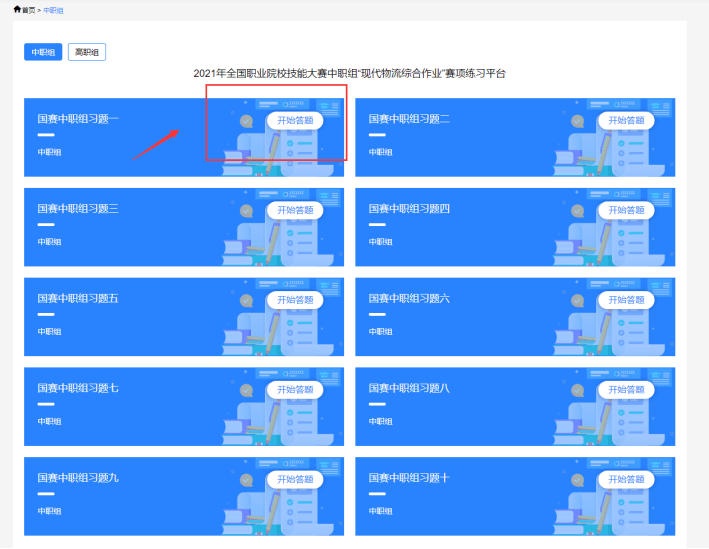The height and width of the screenshot is (549, 709).
Task: Choose the title 国赛中职组习题九
Action: [78, 478]
